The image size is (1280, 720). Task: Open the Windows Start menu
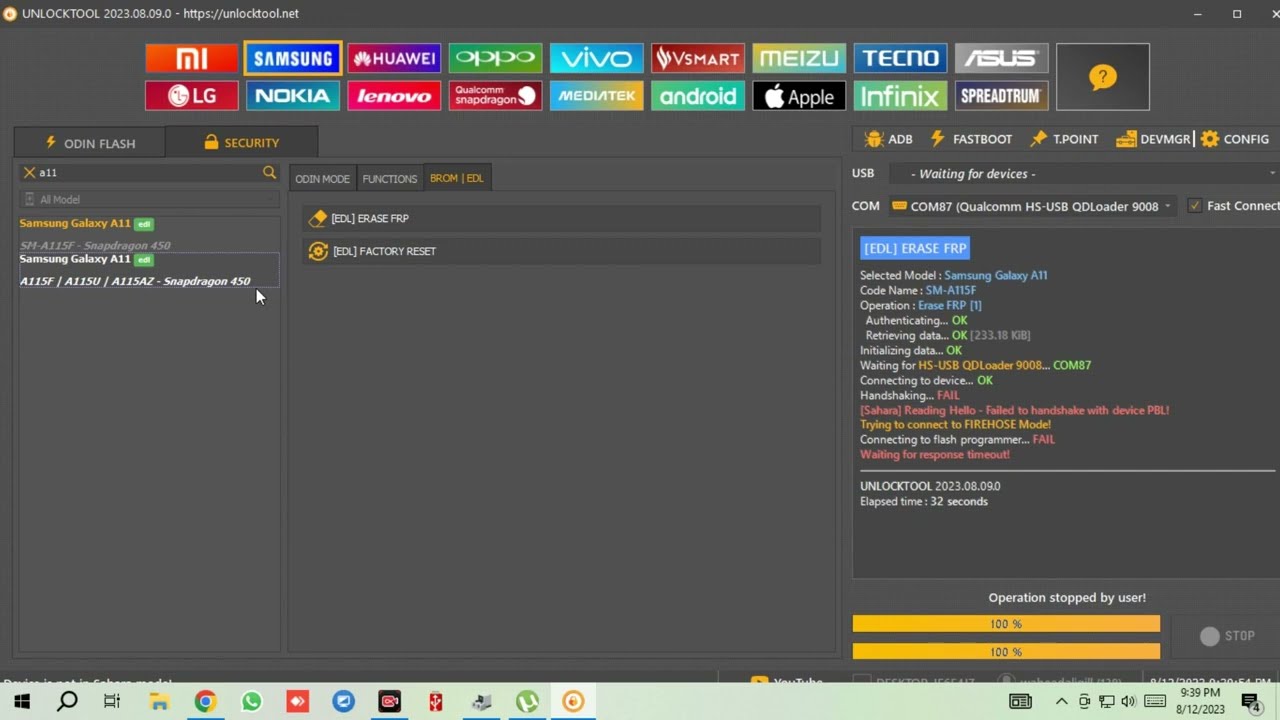tap(22, 702)
